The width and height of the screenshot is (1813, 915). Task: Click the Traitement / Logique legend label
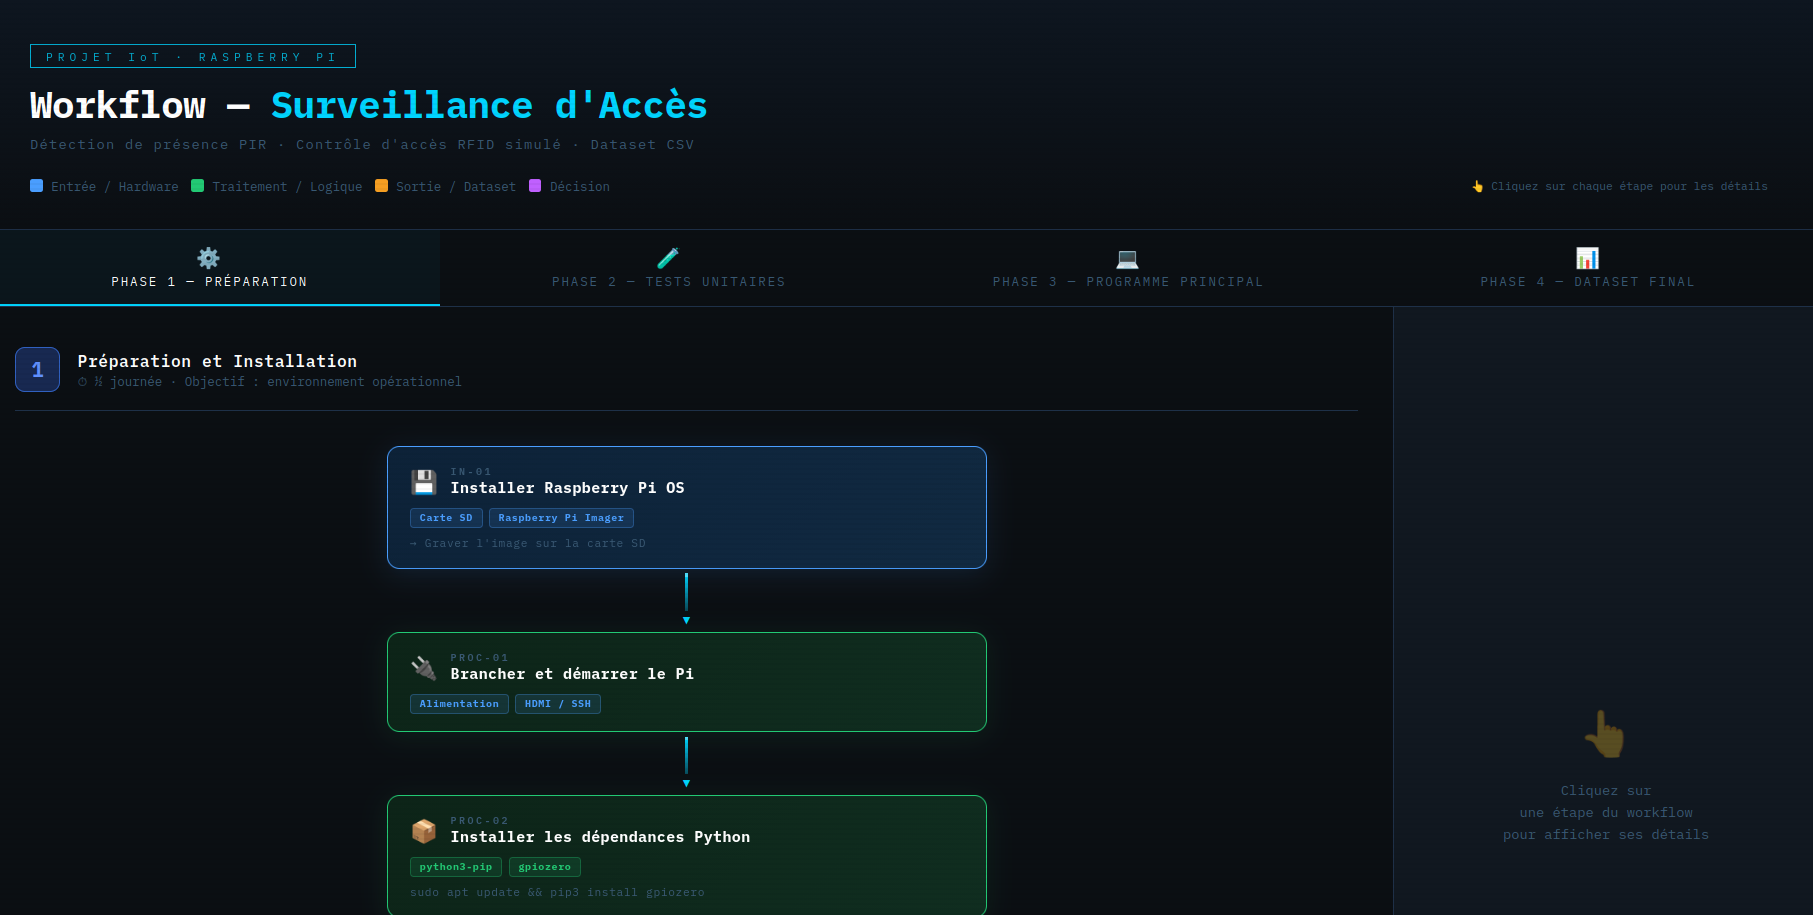click(287, 187)
